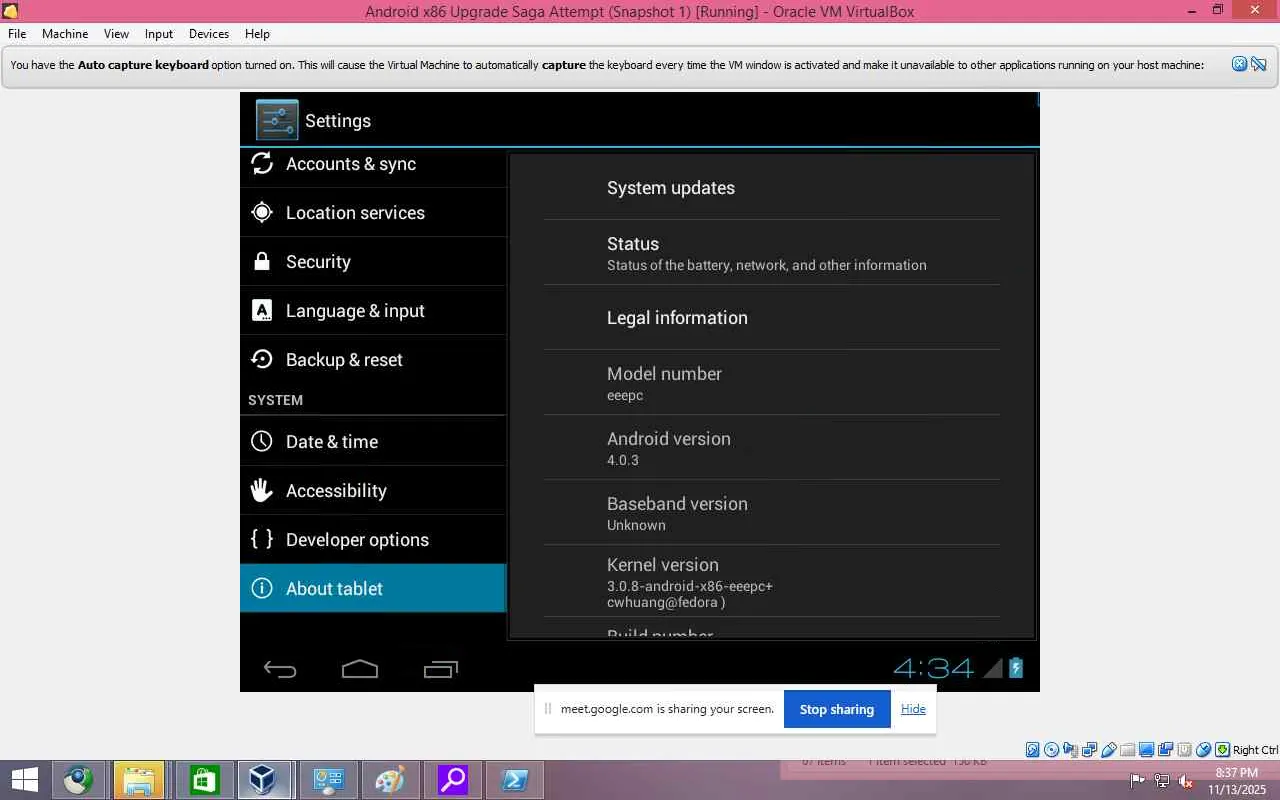Dismiss the auto capture keyboard notification
This screenshot has width=1280, height=800.
[x=1239, y=64]
